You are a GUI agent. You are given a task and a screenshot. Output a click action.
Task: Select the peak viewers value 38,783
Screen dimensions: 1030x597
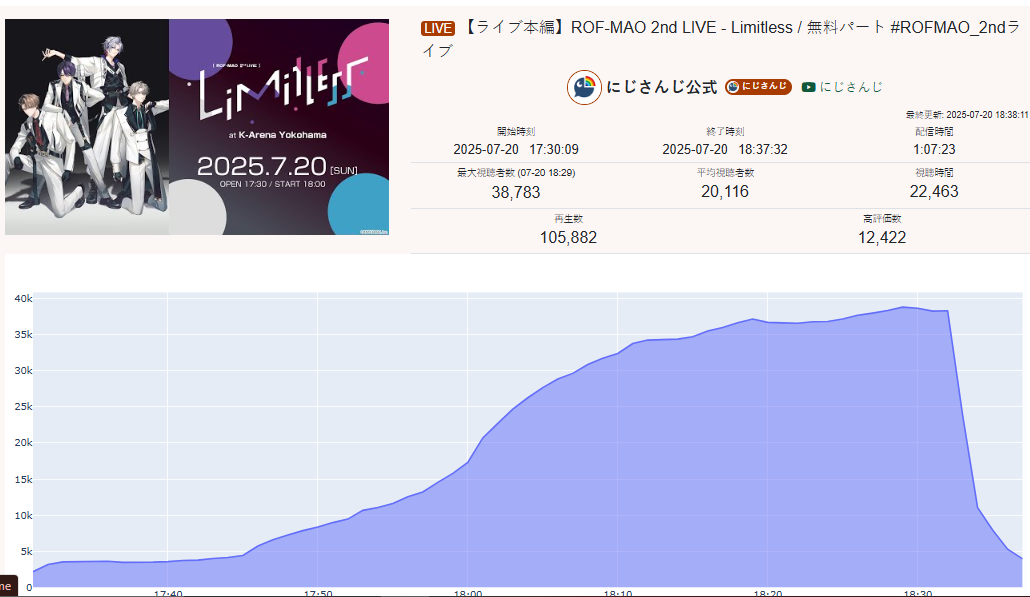[x=516, y=192]
